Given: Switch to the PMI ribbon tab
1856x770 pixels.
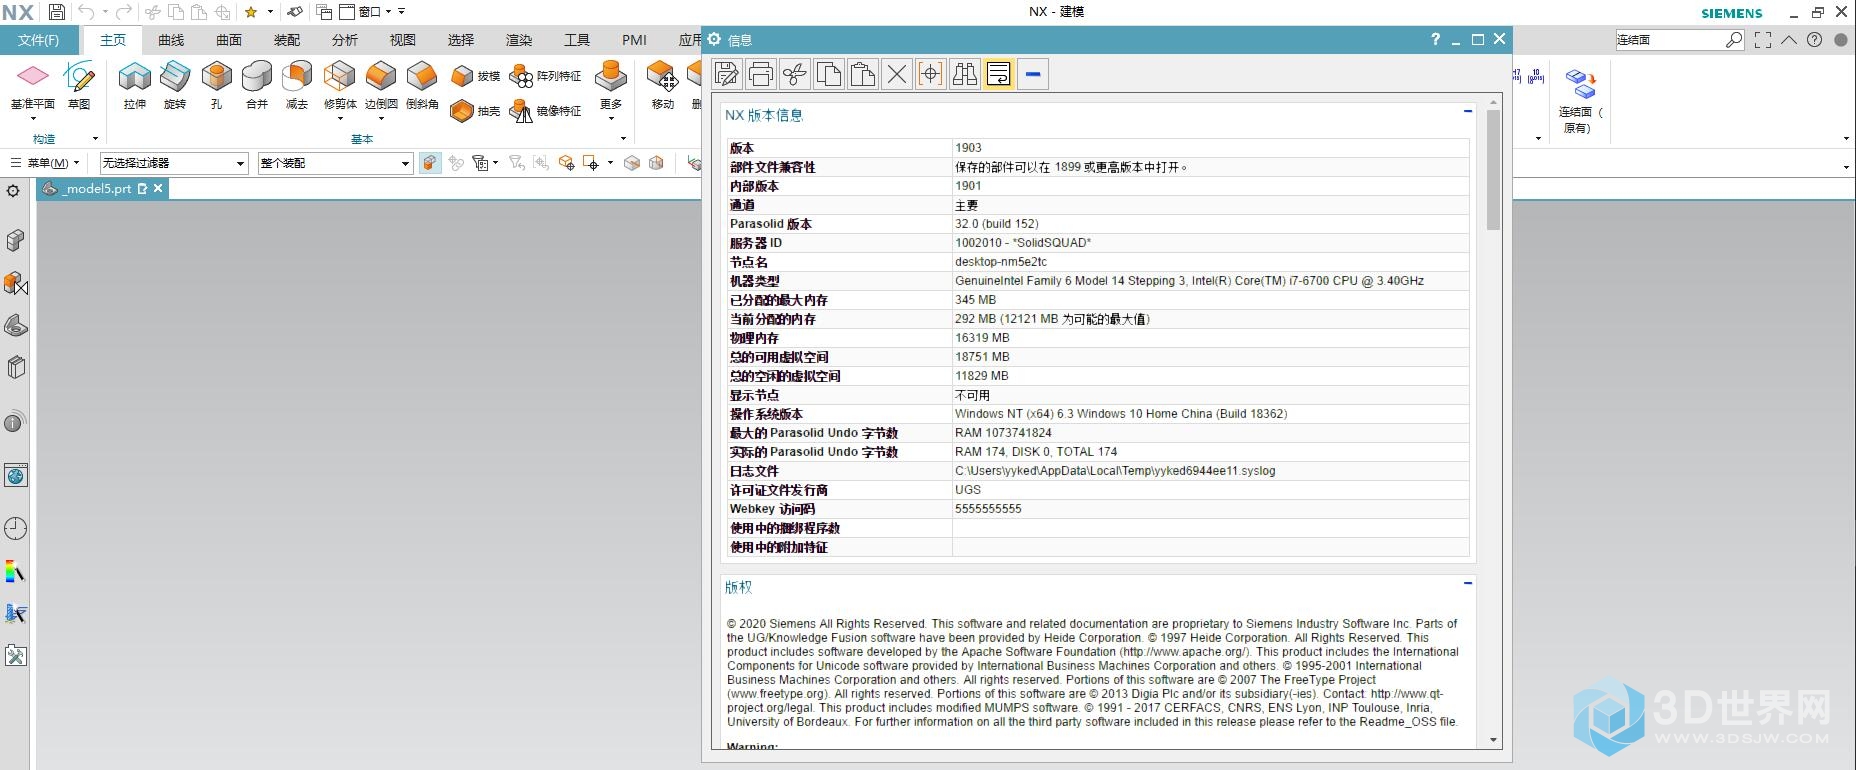Looking at the screenshot, I should 634,40.
